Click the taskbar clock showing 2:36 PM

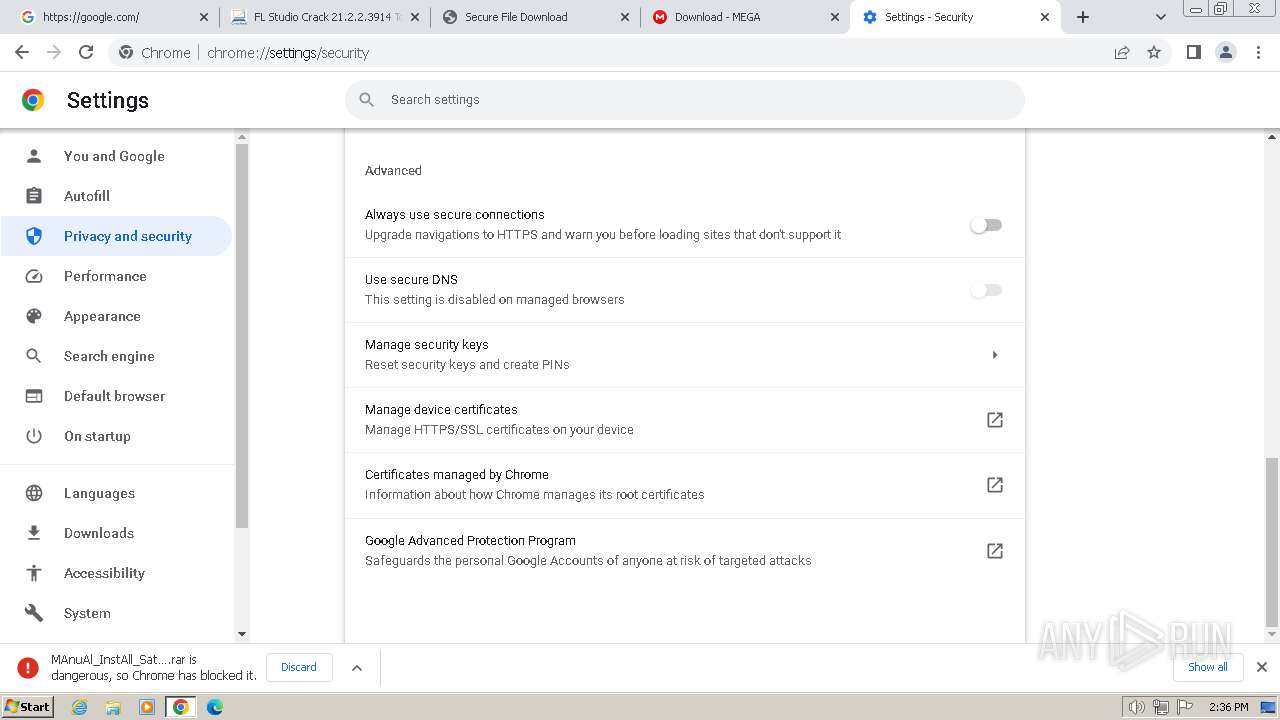coord(1228,707)
